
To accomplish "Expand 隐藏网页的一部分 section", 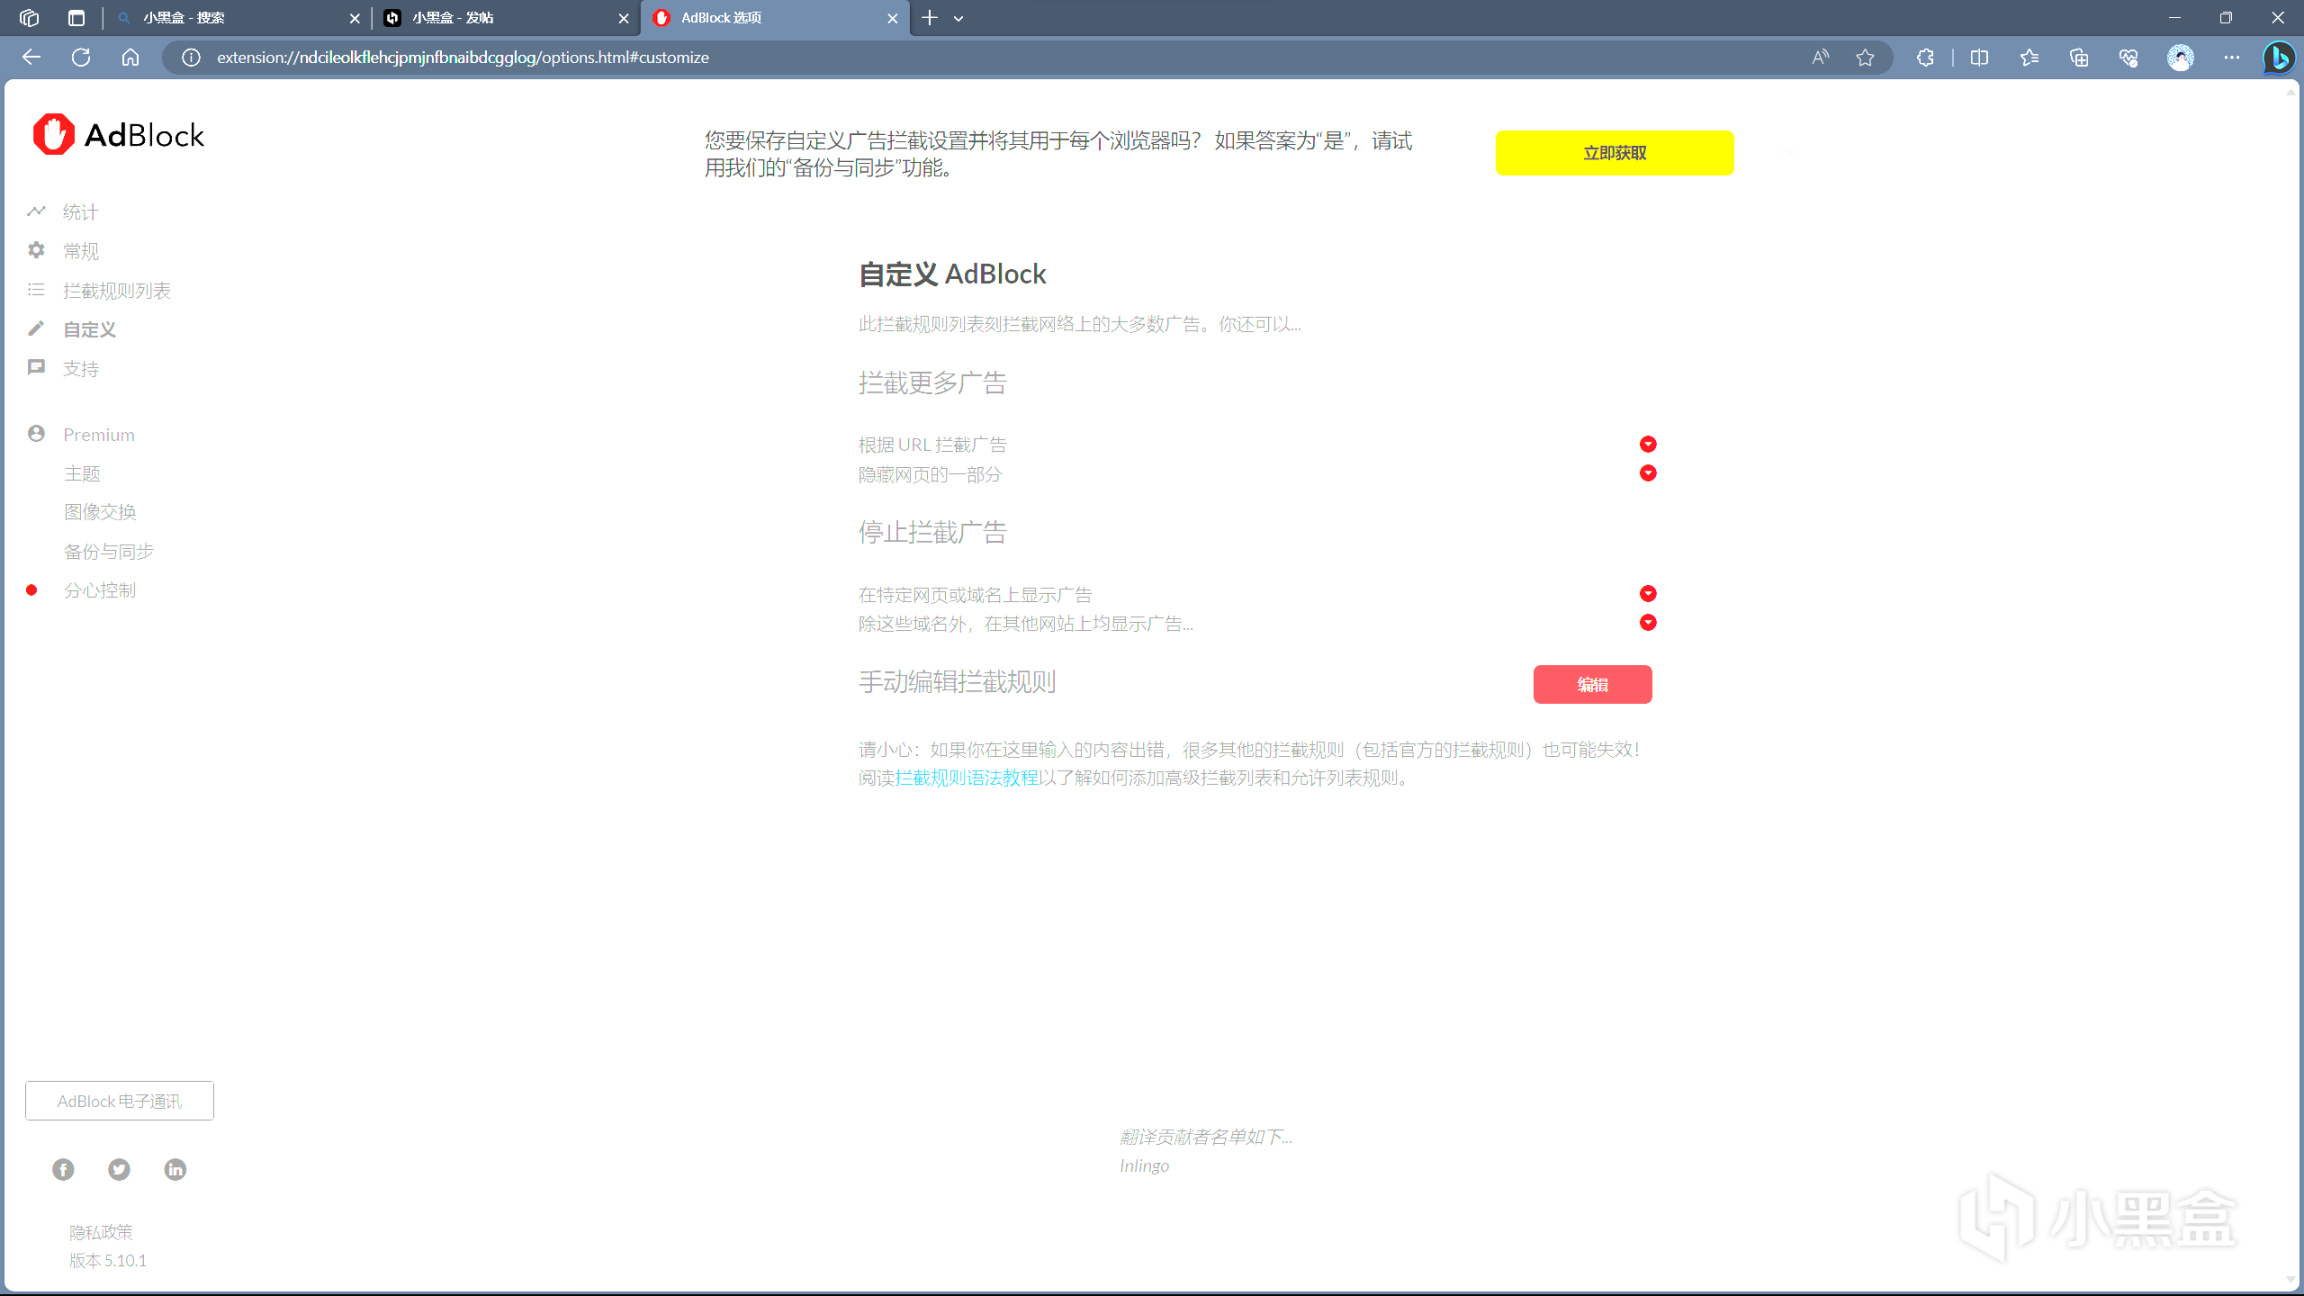I will pyautogui.click(x=1648, y=473).
